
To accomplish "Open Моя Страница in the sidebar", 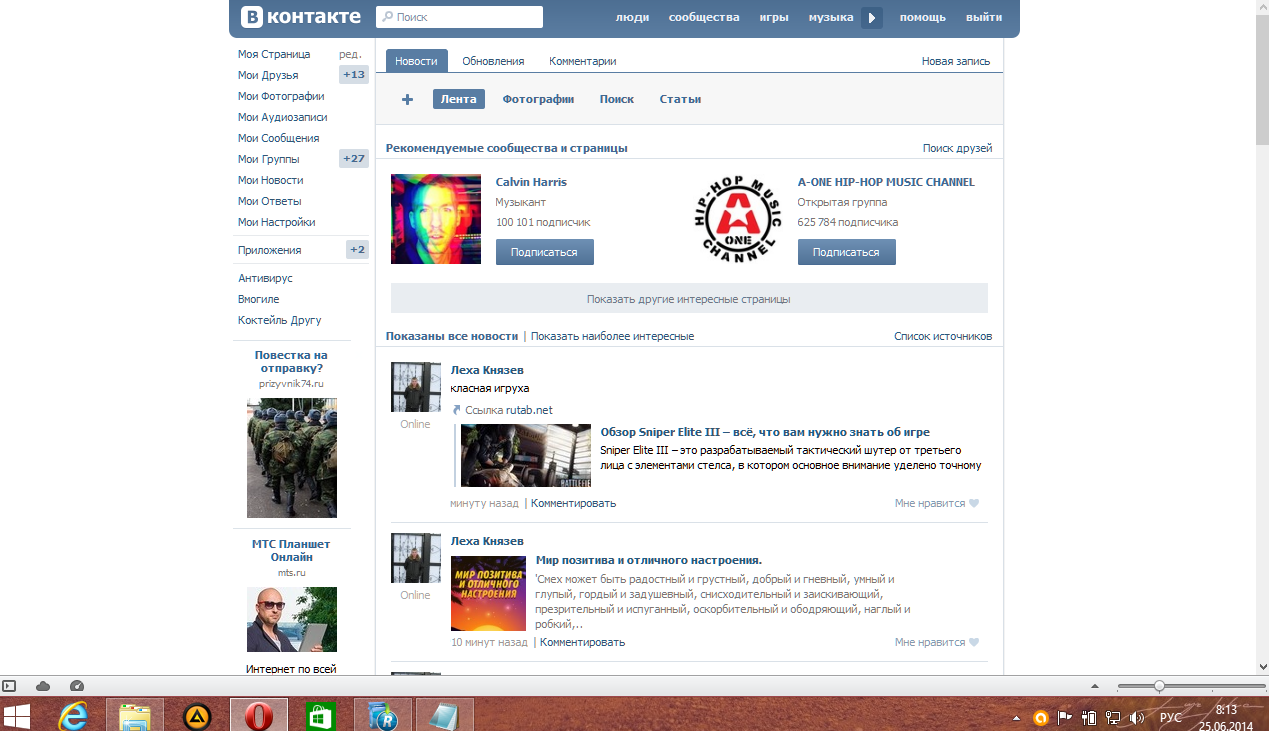I will pyautogui.click(x=274, y=54).
